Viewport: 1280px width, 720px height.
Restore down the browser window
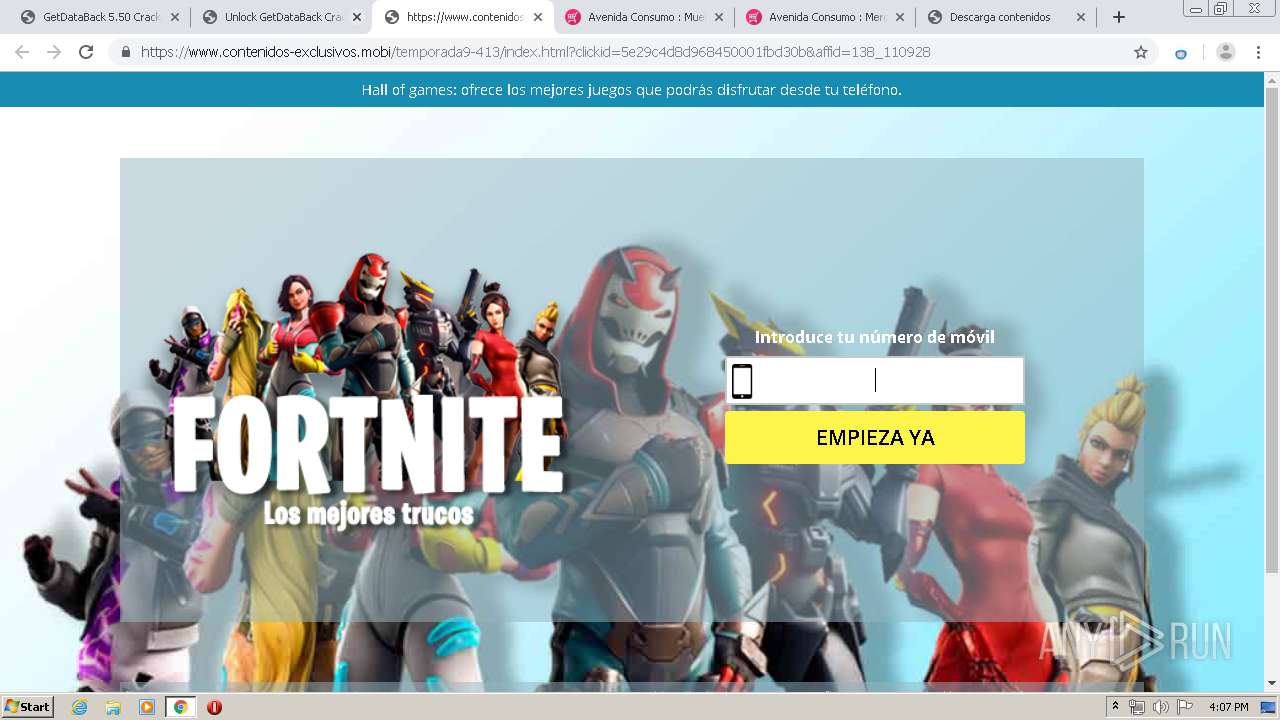click(x=1221, y=8)
